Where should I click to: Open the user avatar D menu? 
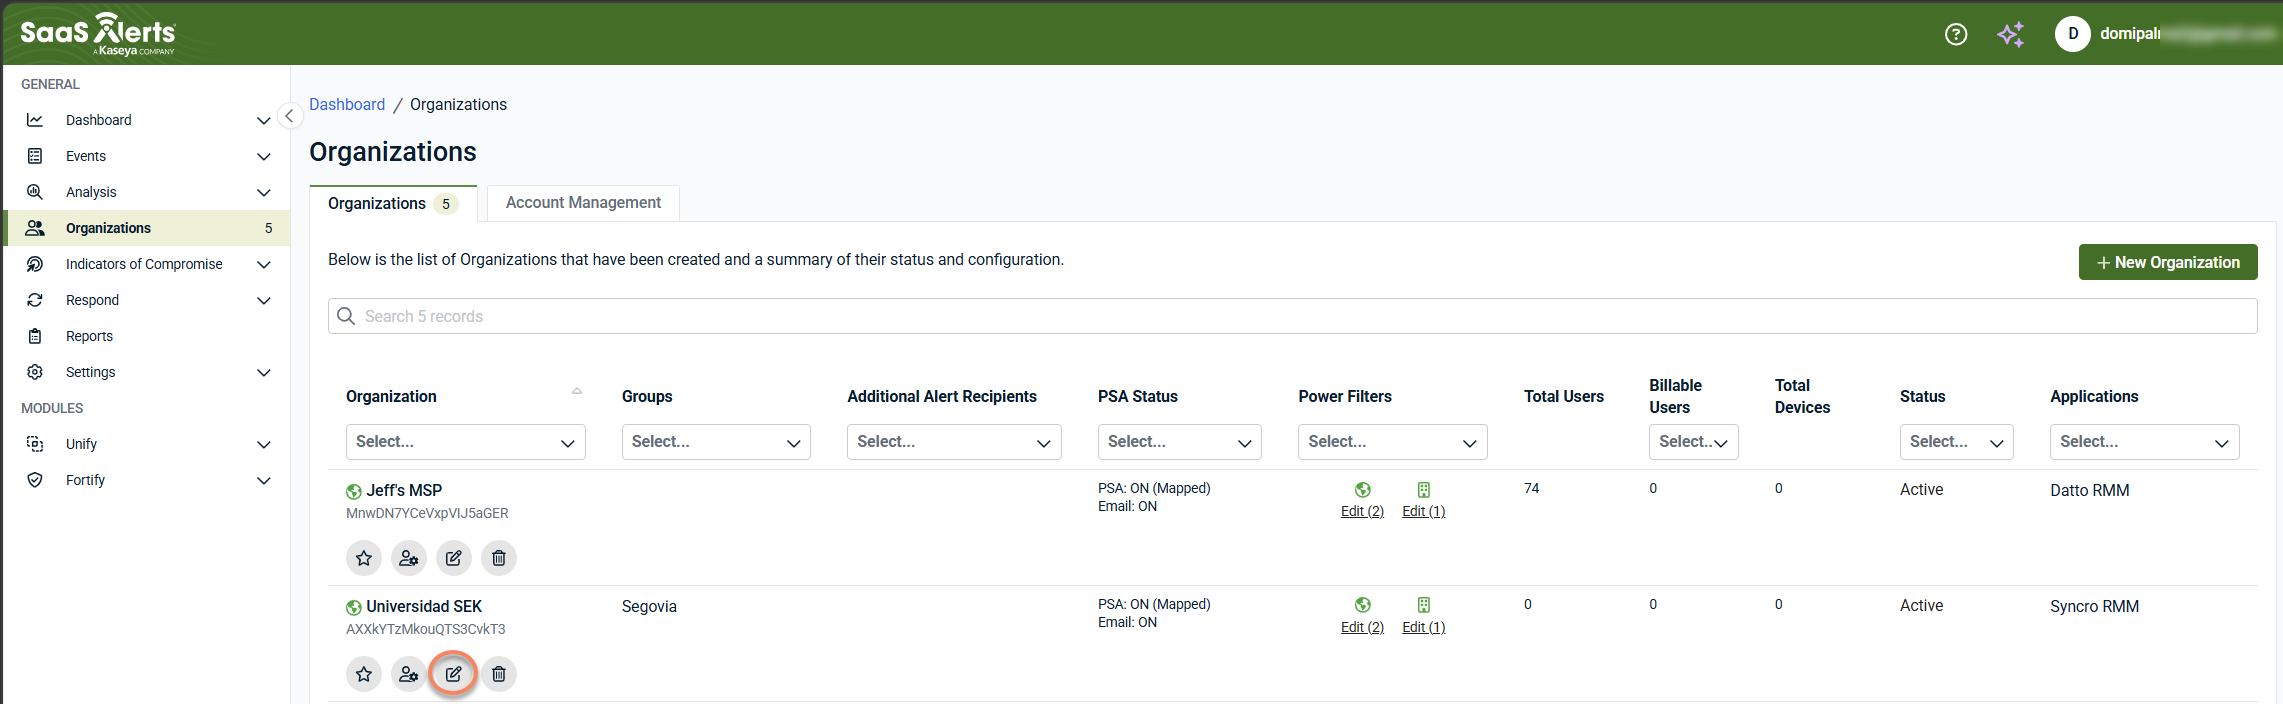coord(2072,33)
